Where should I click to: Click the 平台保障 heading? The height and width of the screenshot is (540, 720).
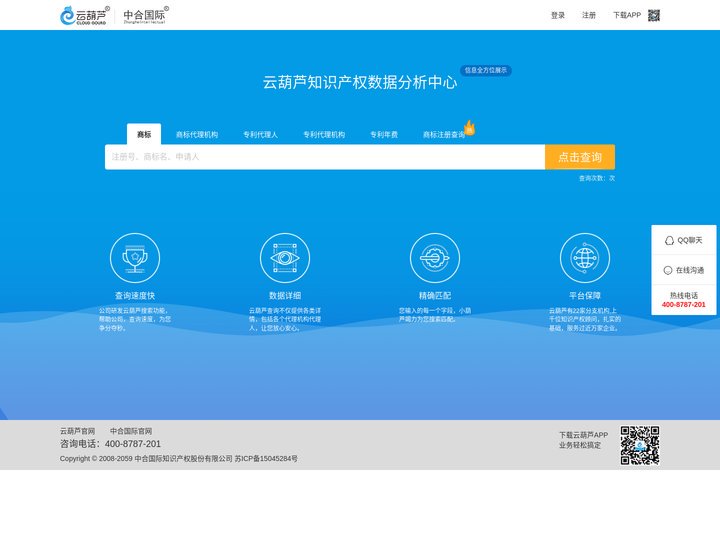pos(585,295)
